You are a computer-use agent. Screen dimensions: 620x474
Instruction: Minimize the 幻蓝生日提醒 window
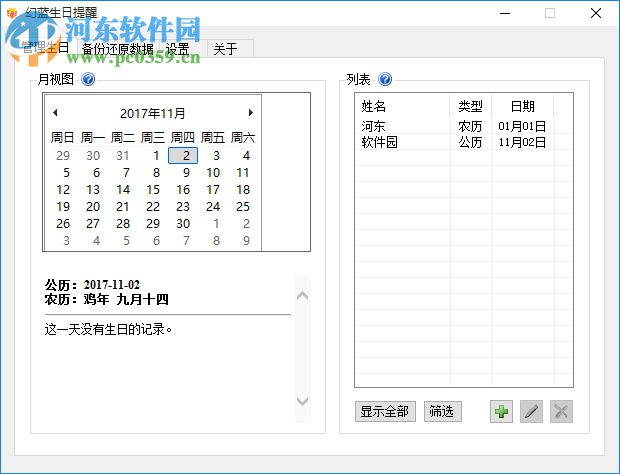tap(505, 13)
